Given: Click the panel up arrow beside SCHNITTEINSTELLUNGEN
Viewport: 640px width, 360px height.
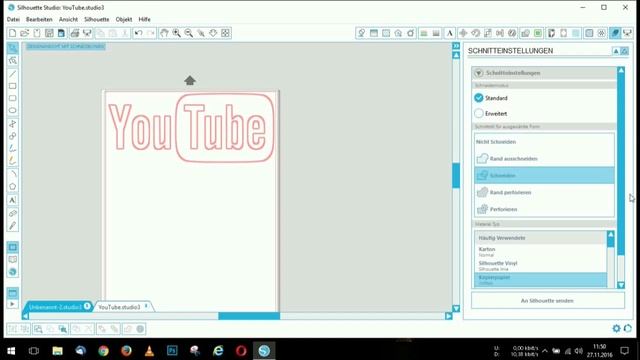Looking at the screenshot, I should pyautogui.click(x=616, y=51).
